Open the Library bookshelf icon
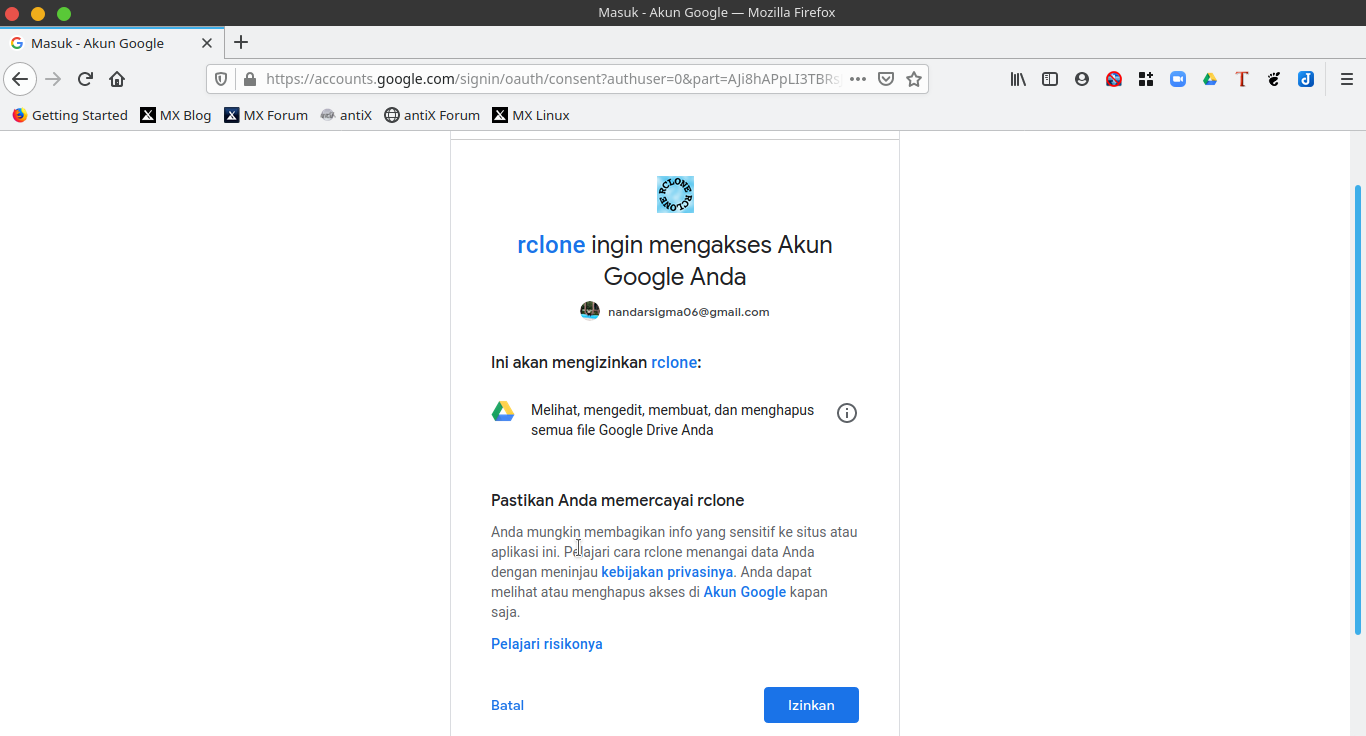This screenshot has width=1366, height=736. [1018, 79]
